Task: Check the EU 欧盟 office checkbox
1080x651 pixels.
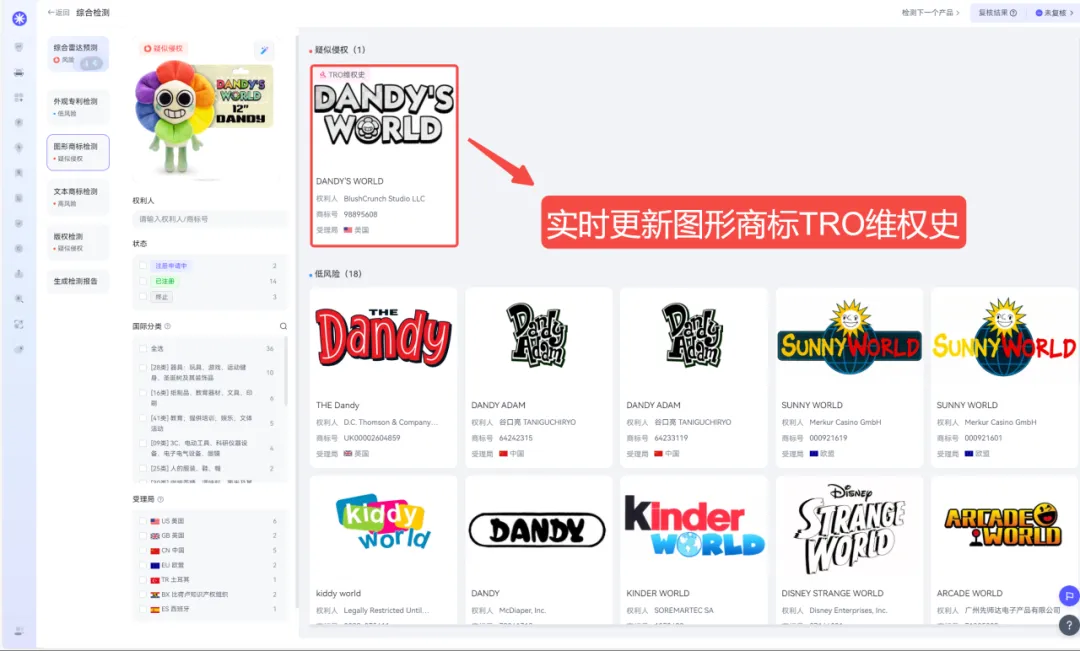Action: pos(143,566)
